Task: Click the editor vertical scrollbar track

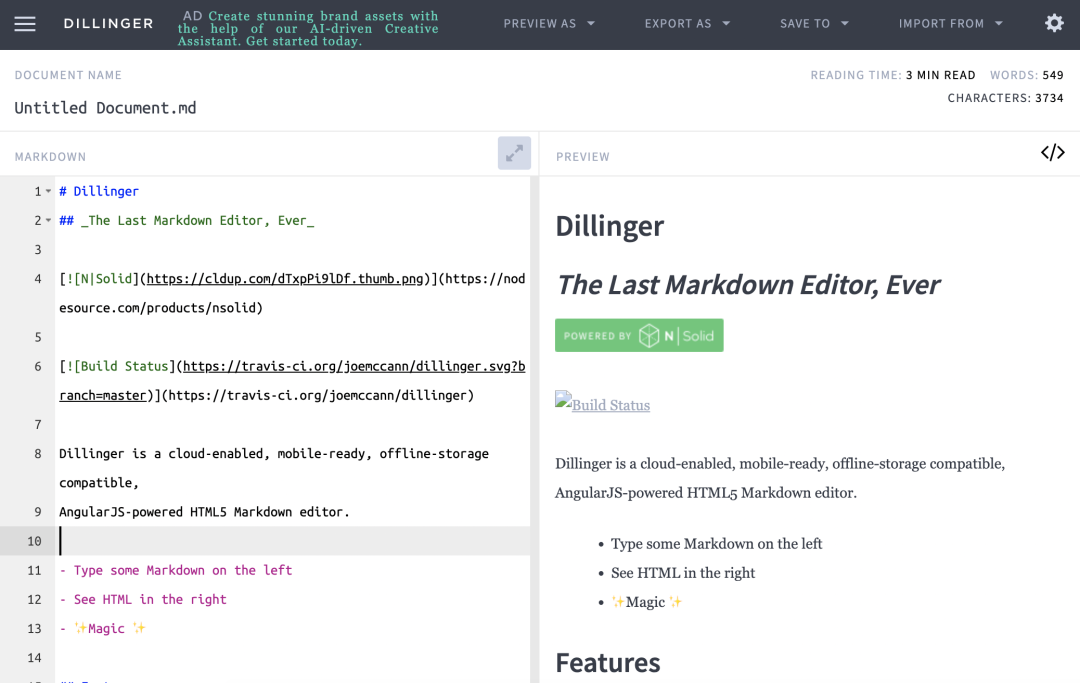Action: (534, 430)
